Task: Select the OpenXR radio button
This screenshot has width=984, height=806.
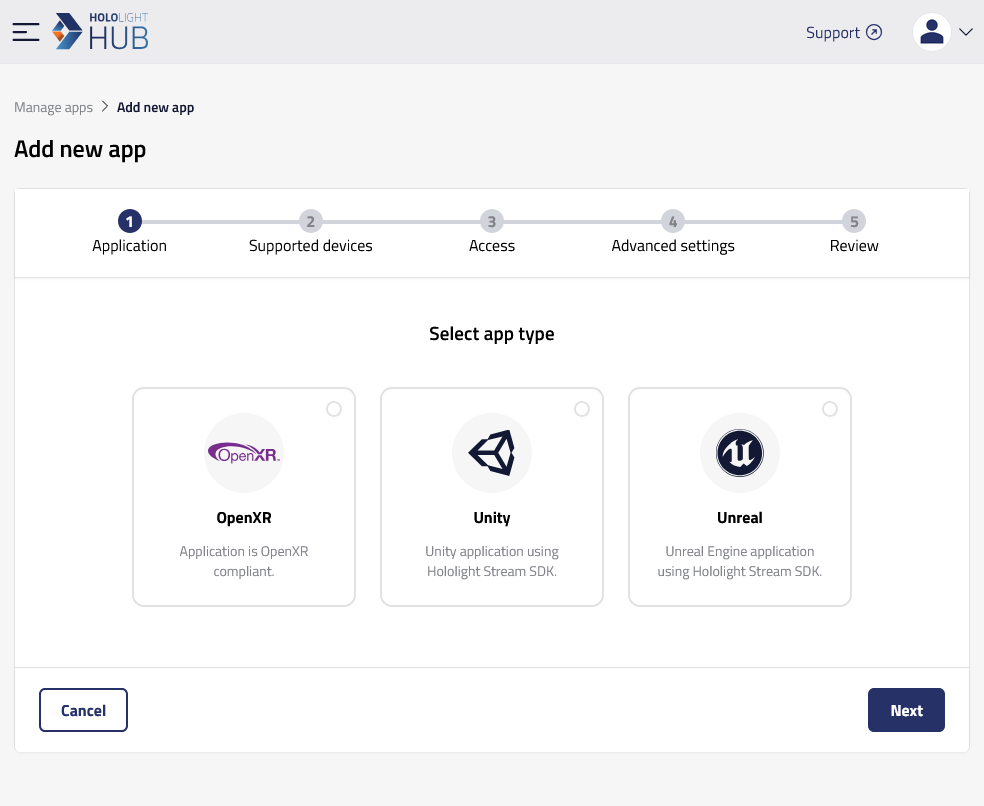Action: click(x=334, y=409)
